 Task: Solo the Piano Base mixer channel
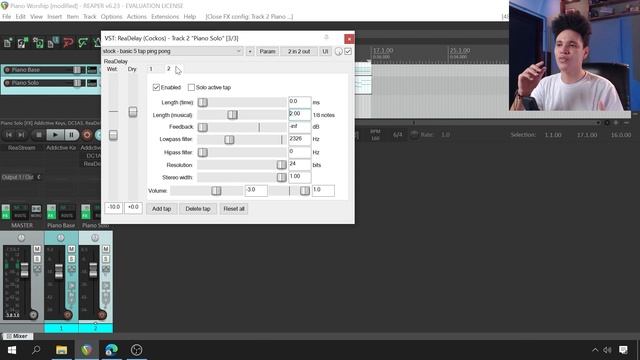pyautogui.click(x=71, y=259)
